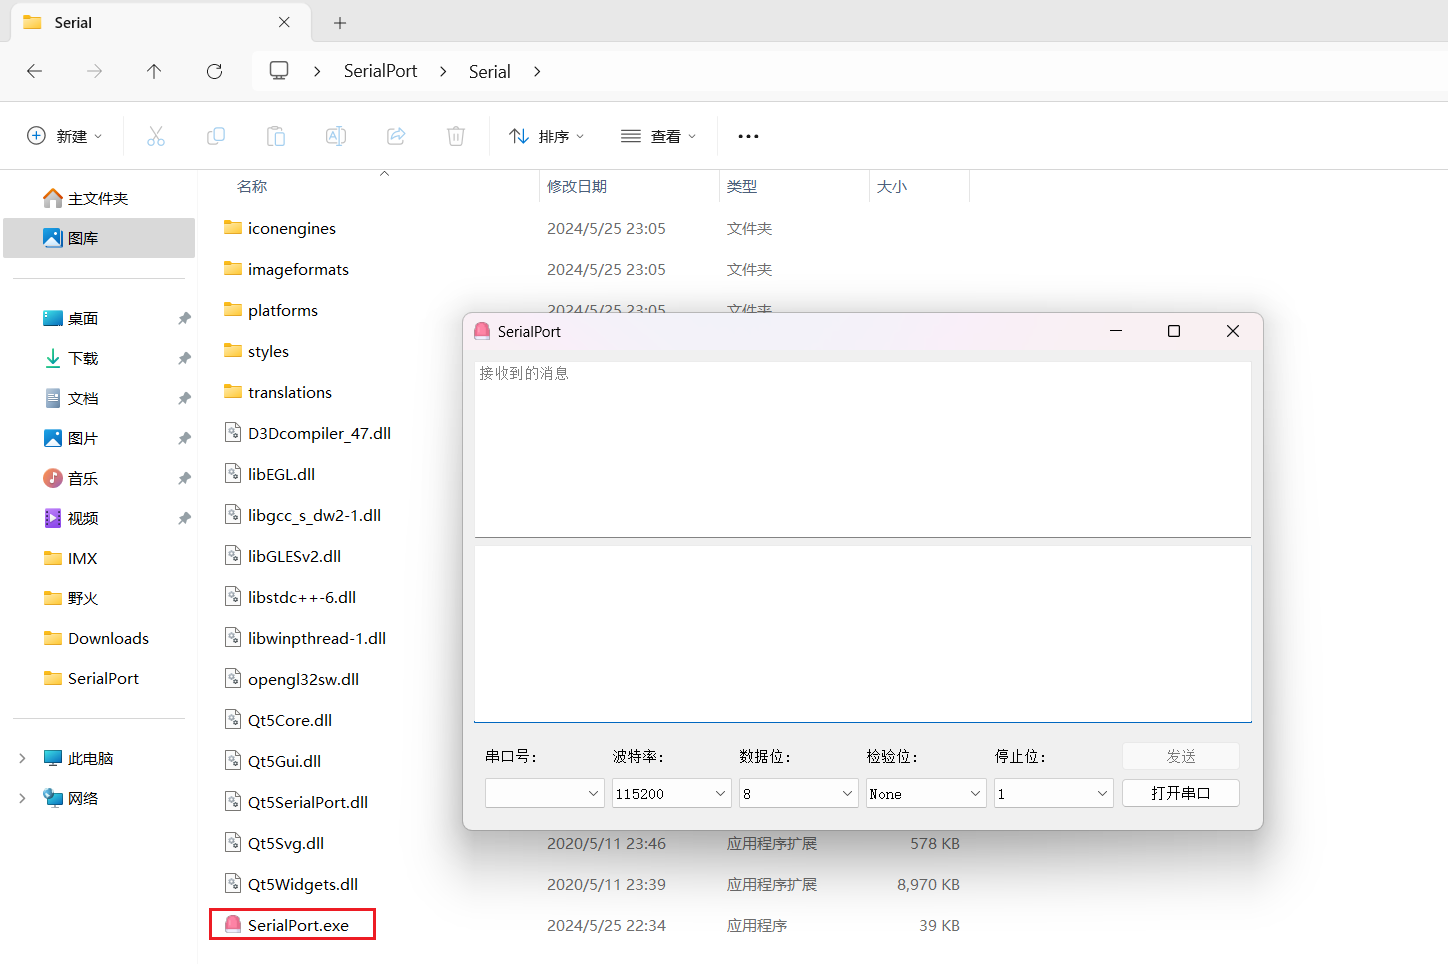Select Qt5SerialPort.dll file
The image size is (1448, 964).
point(308,802)
